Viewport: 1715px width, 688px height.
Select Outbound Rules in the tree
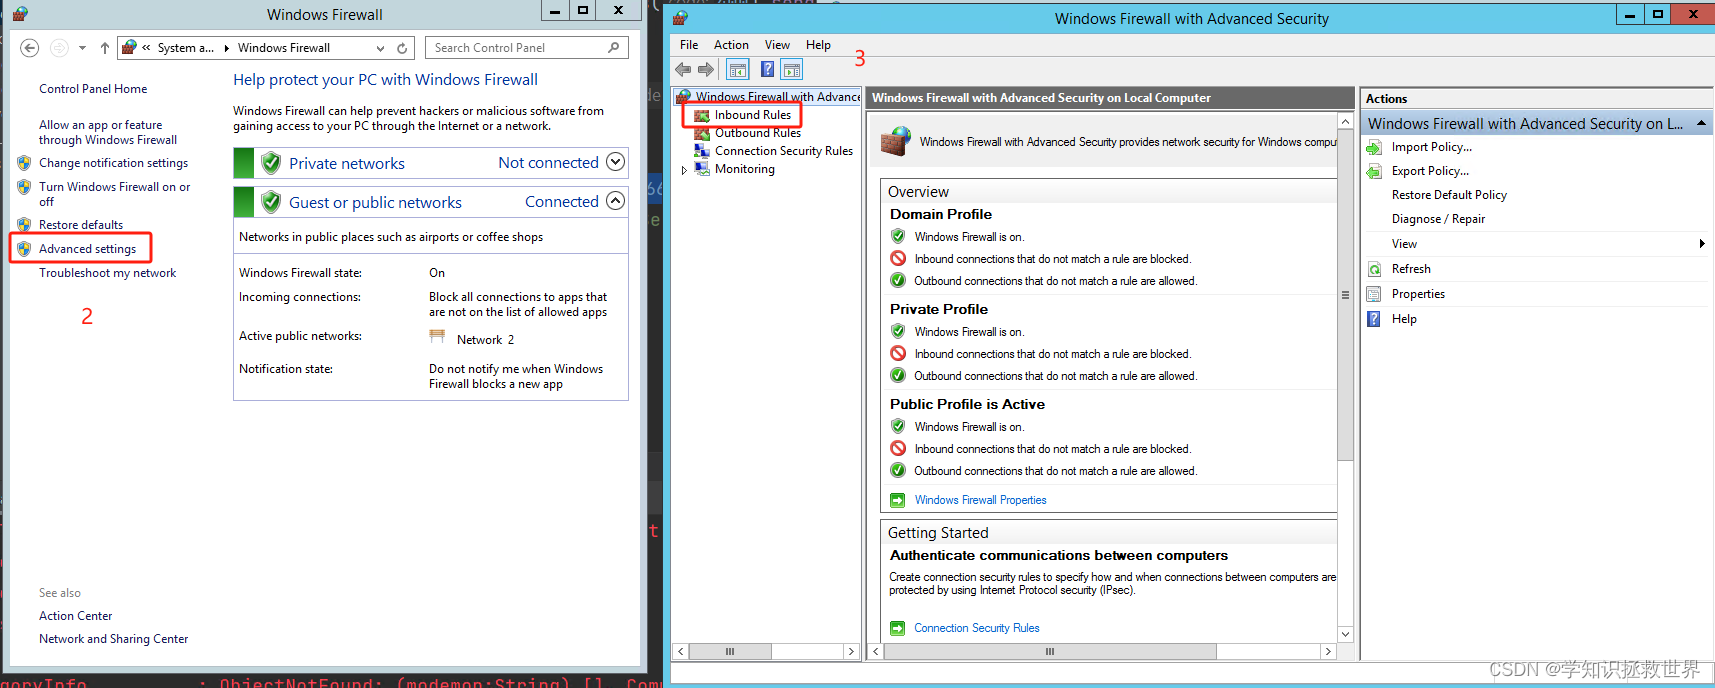(x=758, y=133)
